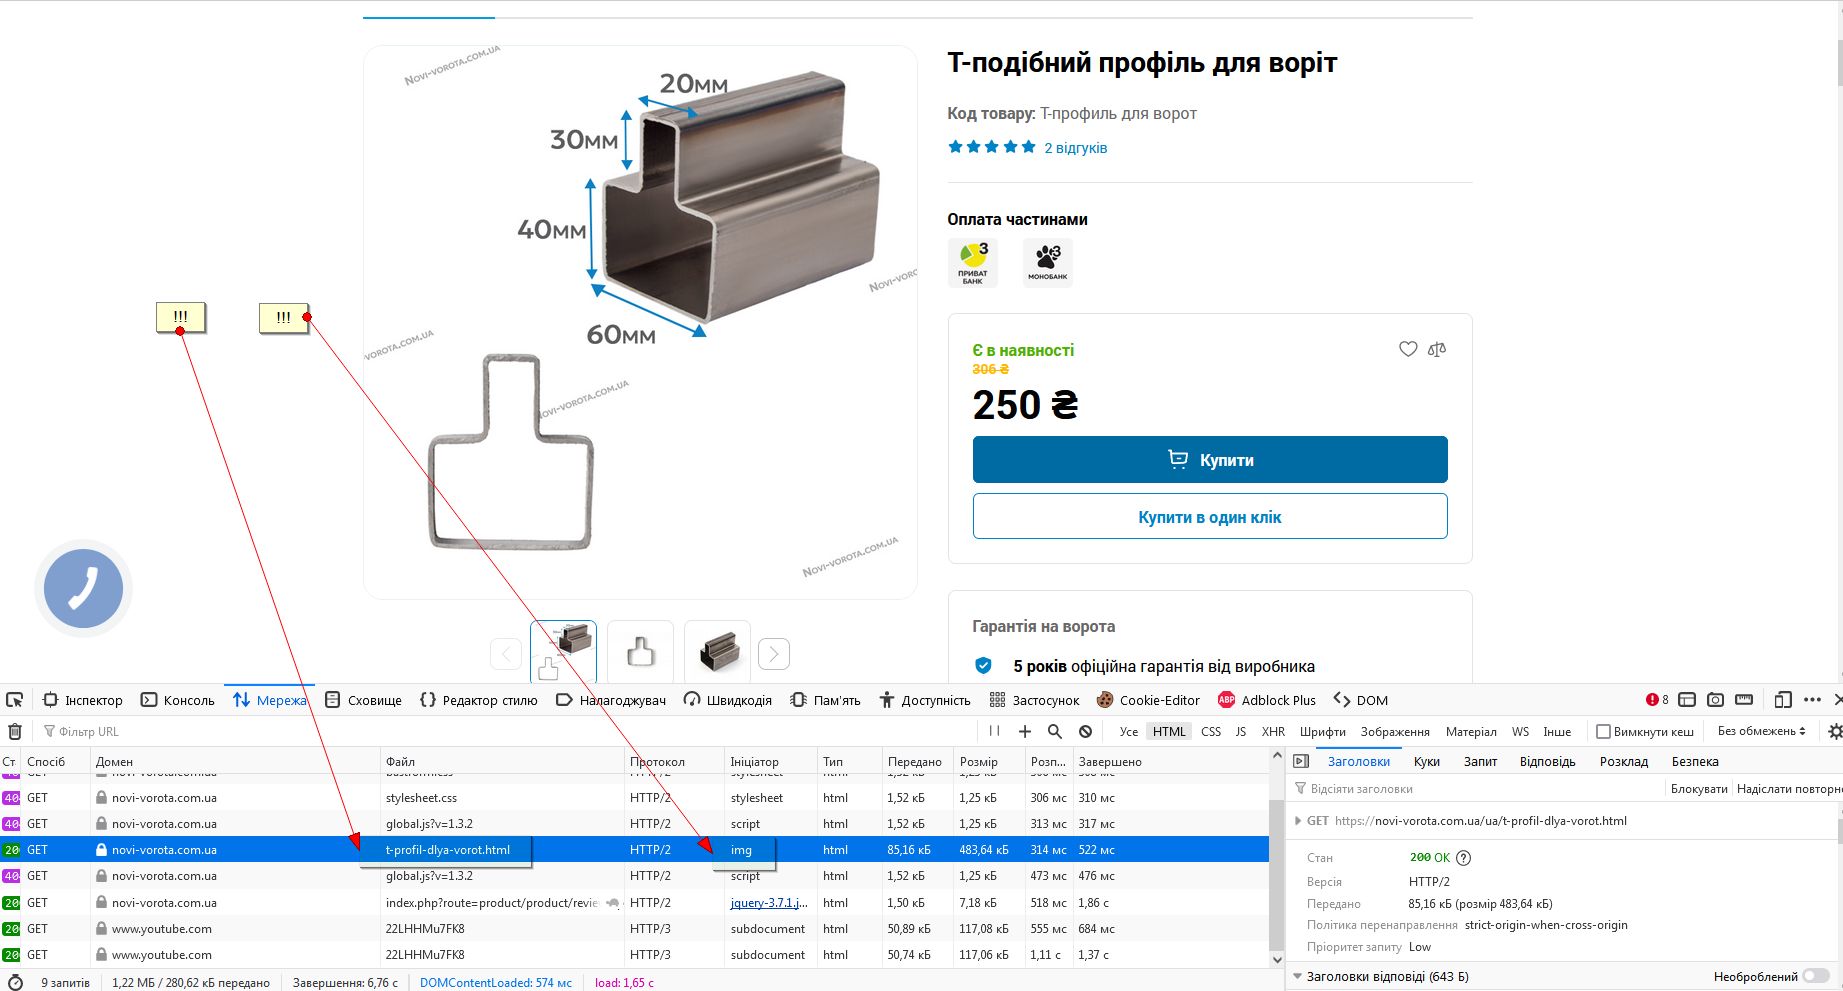Image resolution: width=1843 pixels, height=991 pixels.
Task: Filter requests by XHR type
Action: 1273,732
